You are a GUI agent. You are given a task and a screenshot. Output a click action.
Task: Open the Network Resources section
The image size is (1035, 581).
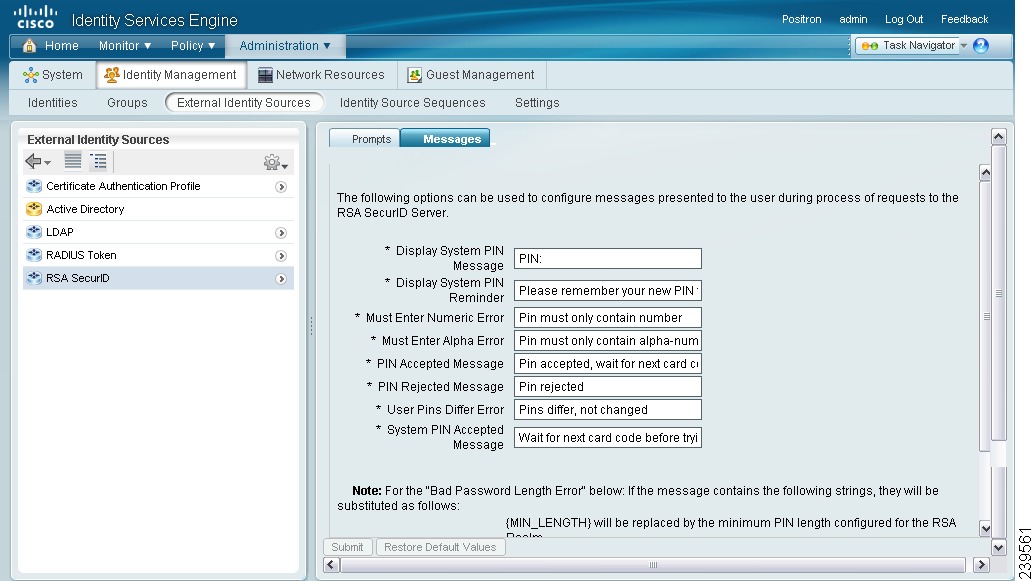(x=321, y=75)
